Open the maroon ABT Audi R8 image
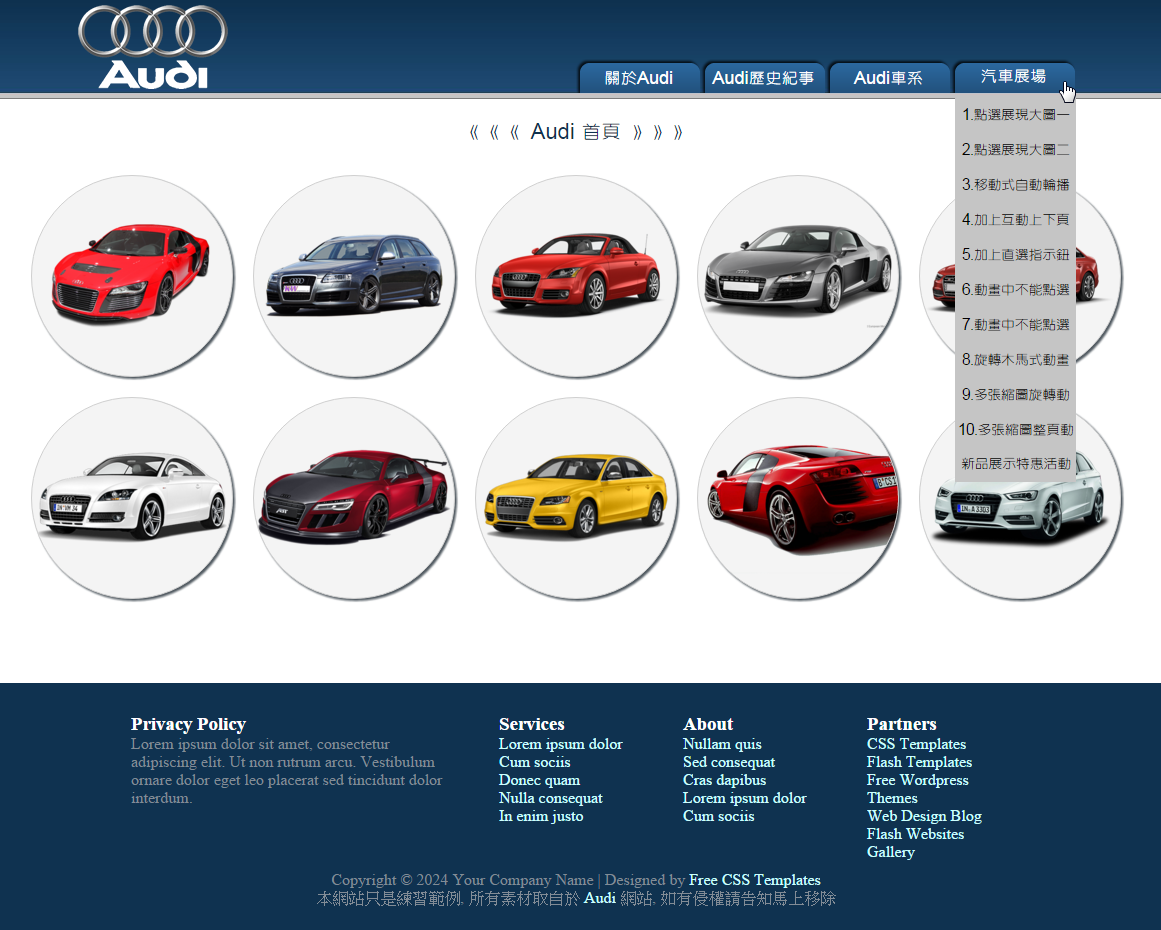1161x930 pixels. coord(355,499)
